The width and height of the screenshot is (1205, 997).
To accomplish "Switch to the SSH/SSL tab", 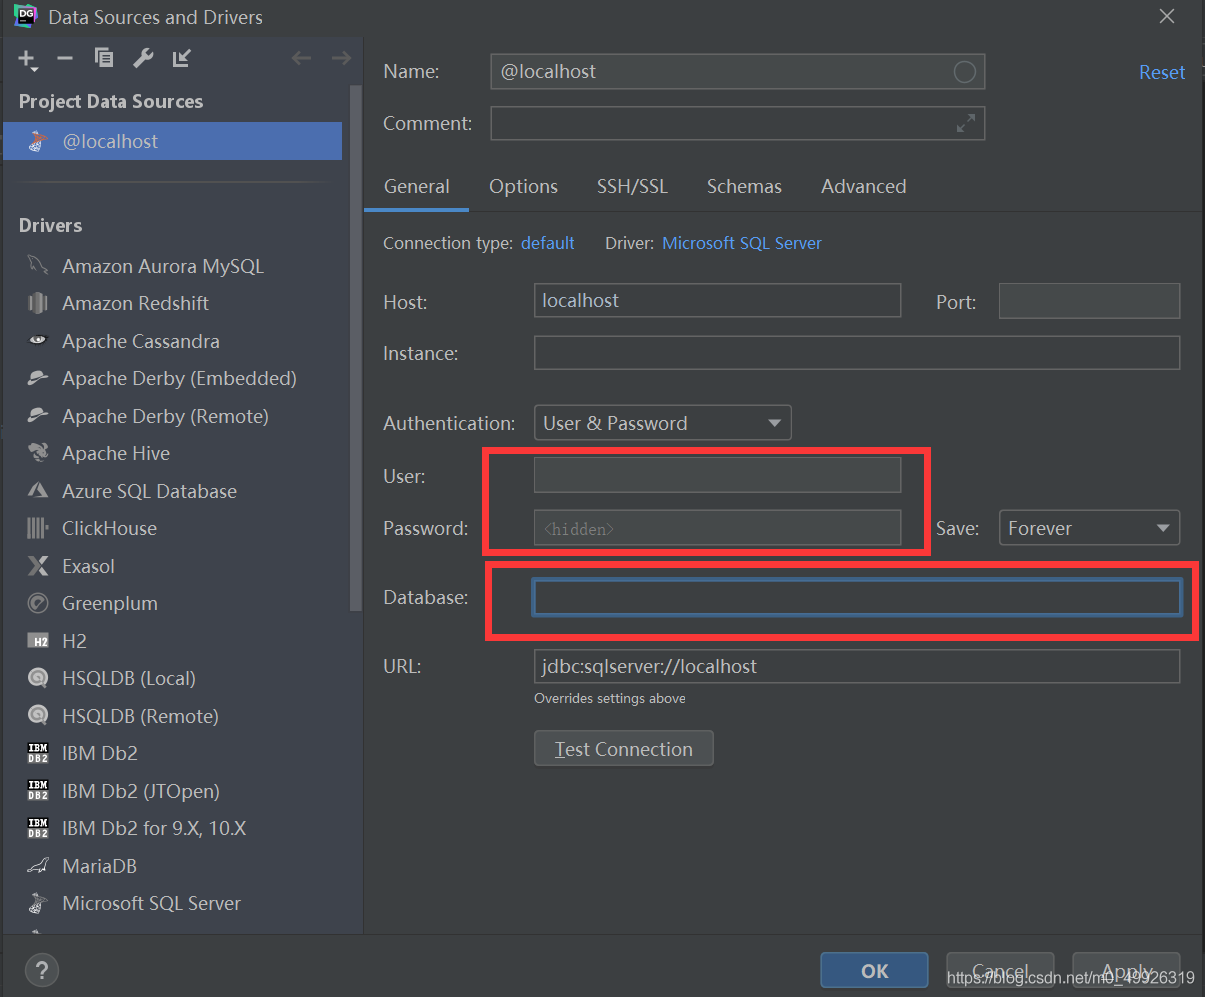I will click(x=632, y=186).
